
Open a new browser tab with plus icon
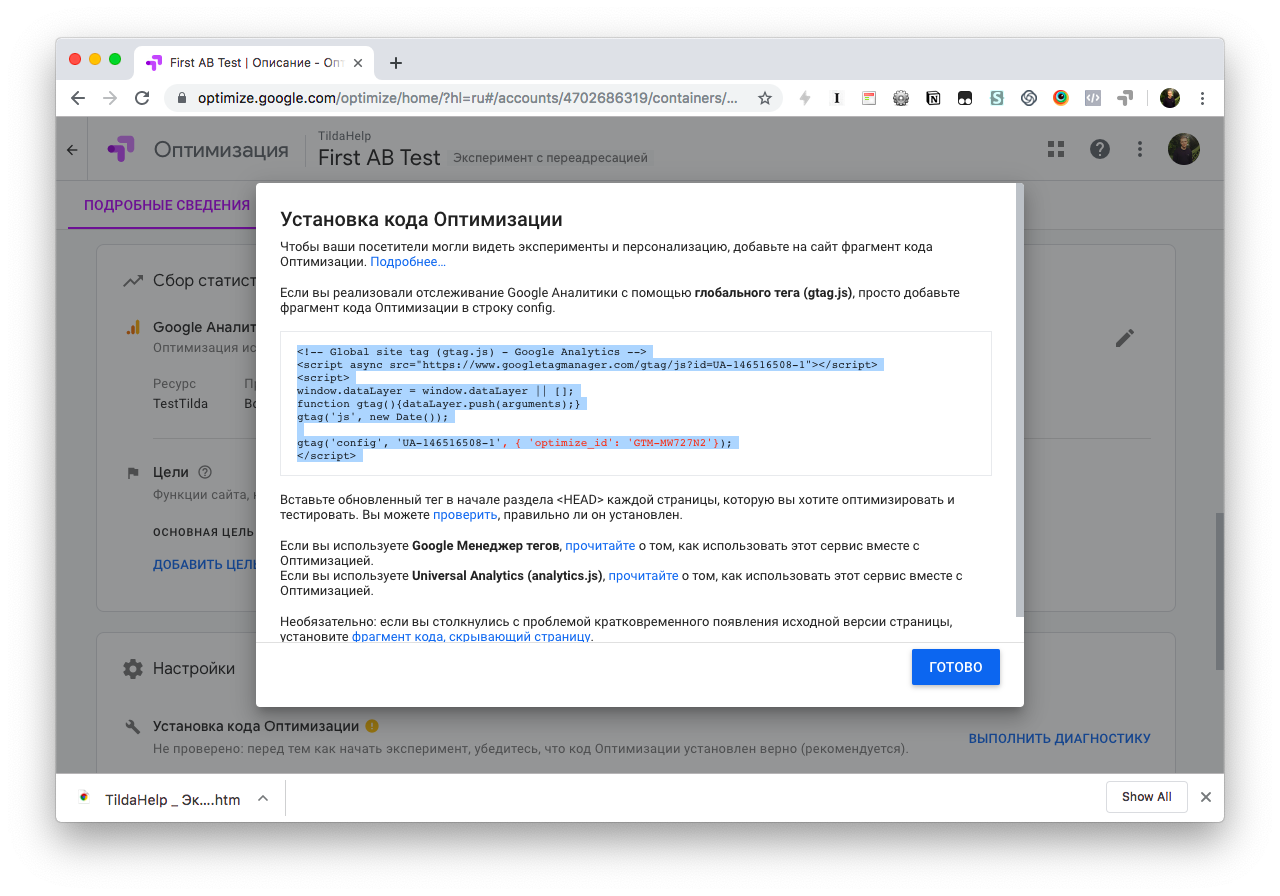click(396, 63)
